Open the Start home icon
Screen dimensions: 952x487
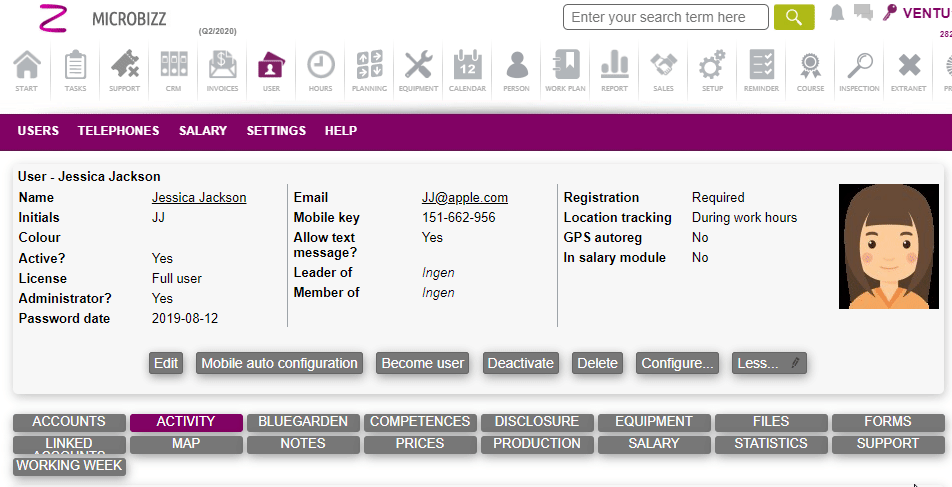(27, 71)
